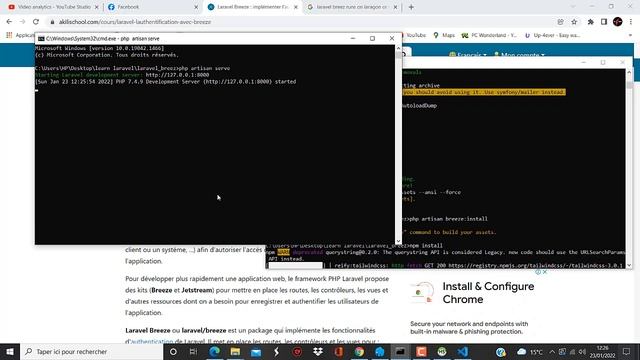Open the Up-4ever bookmark

point(552,36)
